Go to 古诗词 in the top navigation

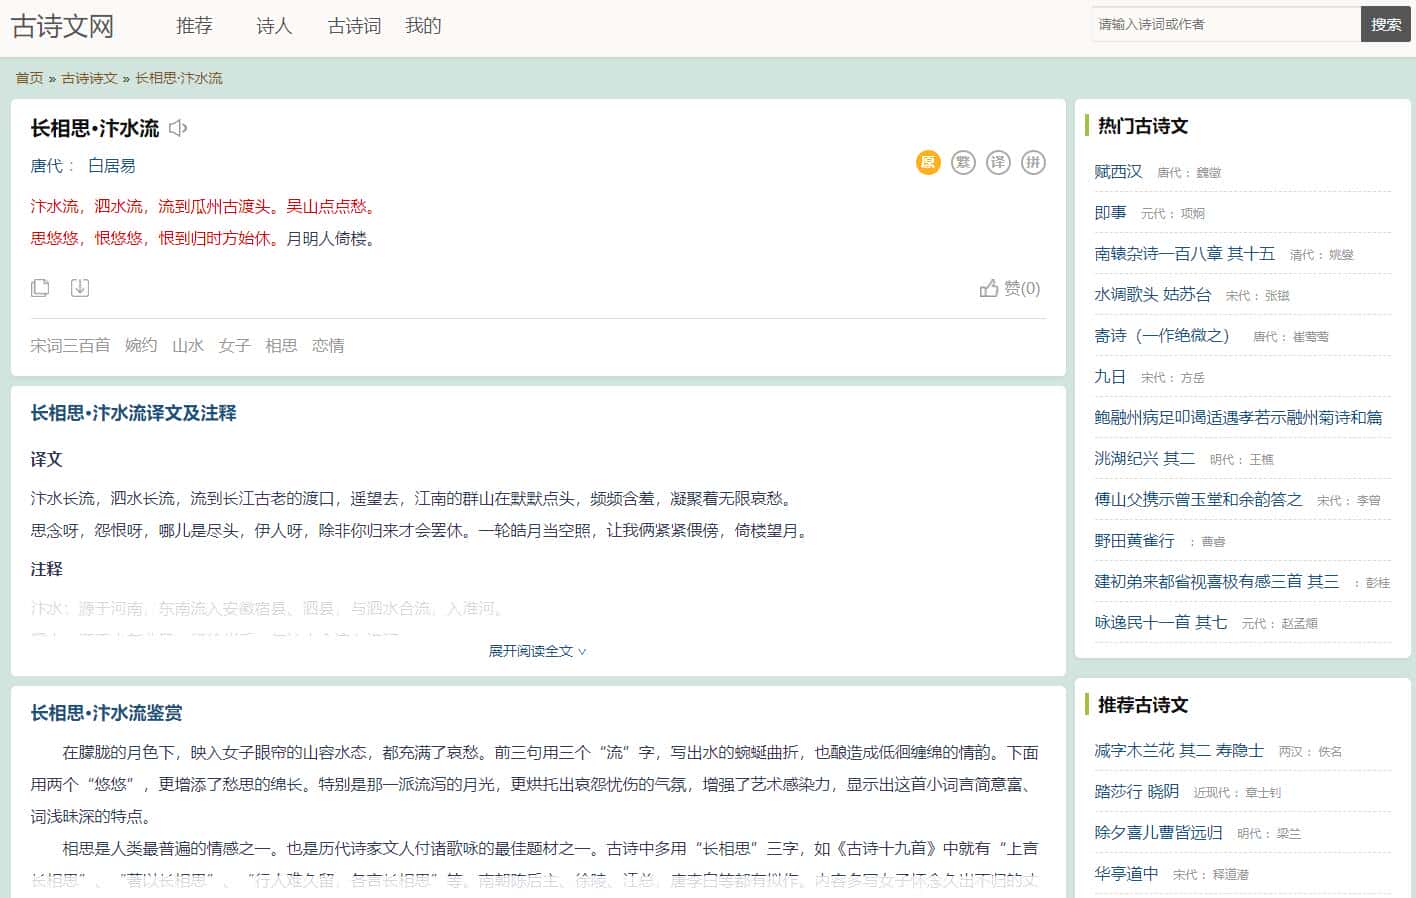(354, 26)
